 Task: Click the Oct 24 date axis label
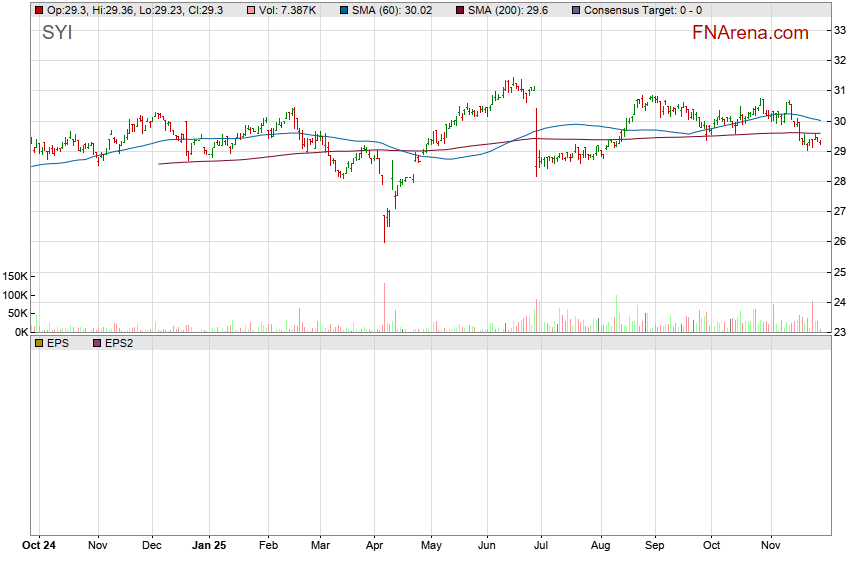pyautogui.click(x=39, y=546)
